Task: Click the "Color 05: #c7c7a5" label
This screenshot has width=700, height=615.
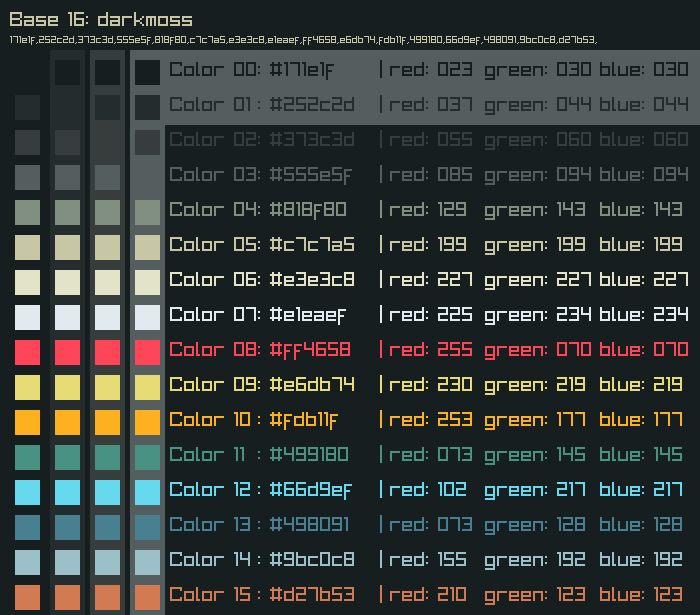Action: tap(262, 245)
